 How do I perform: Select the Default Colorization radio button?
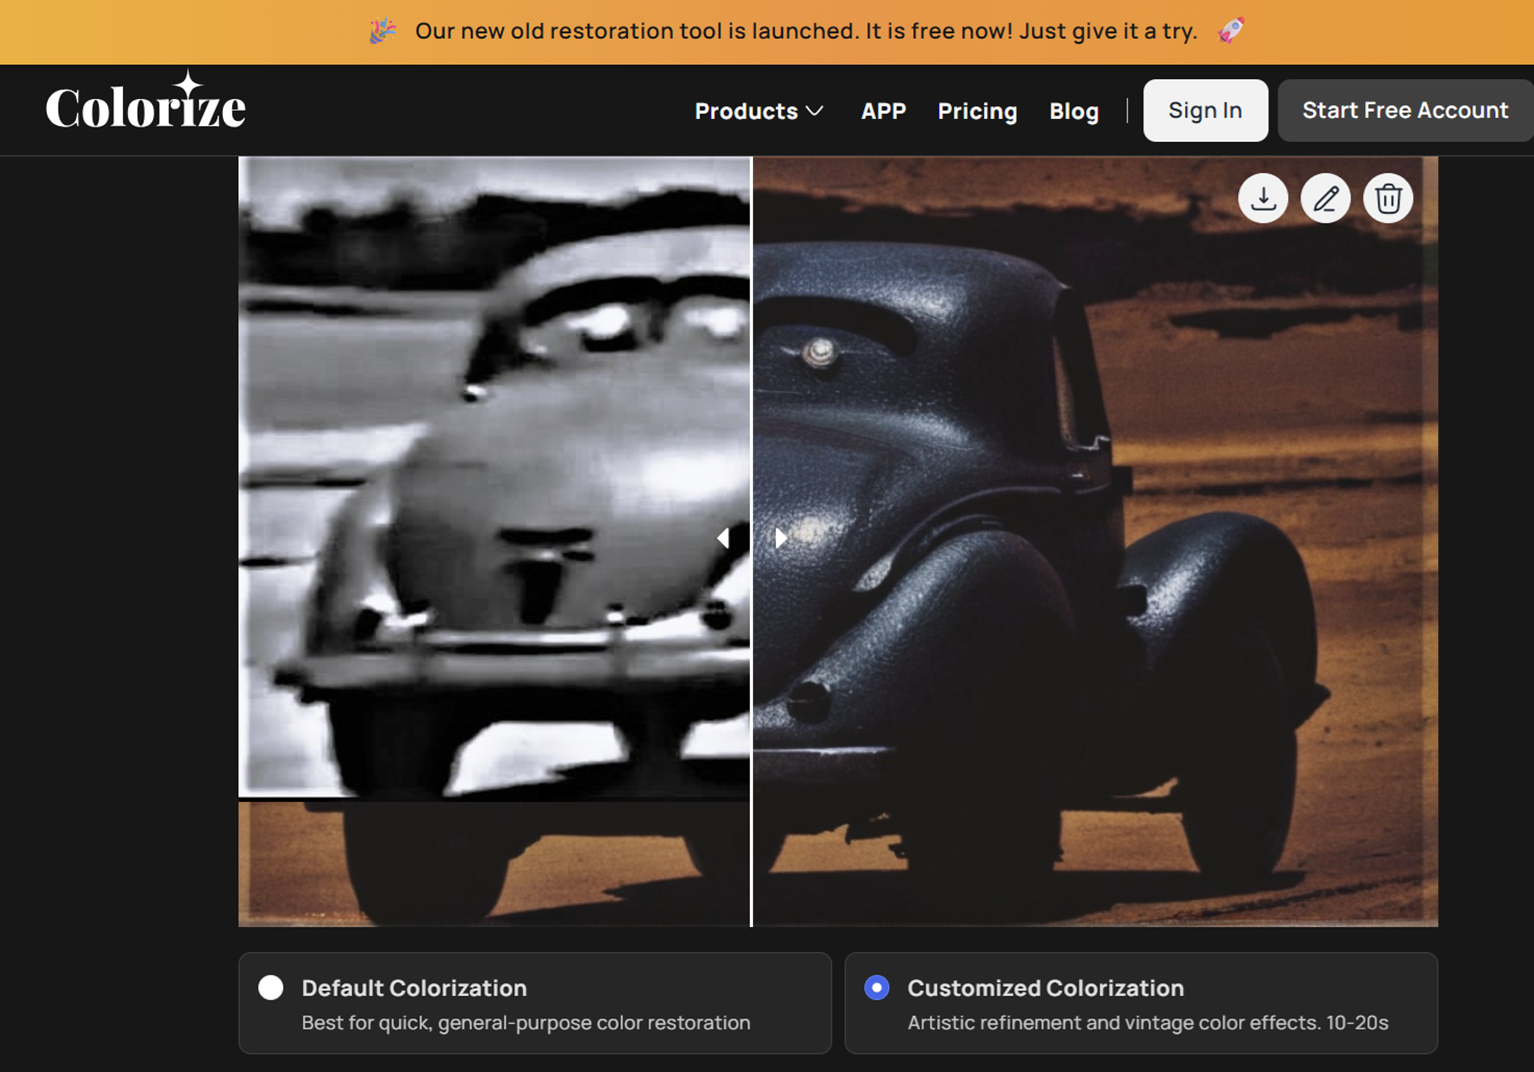271,987
